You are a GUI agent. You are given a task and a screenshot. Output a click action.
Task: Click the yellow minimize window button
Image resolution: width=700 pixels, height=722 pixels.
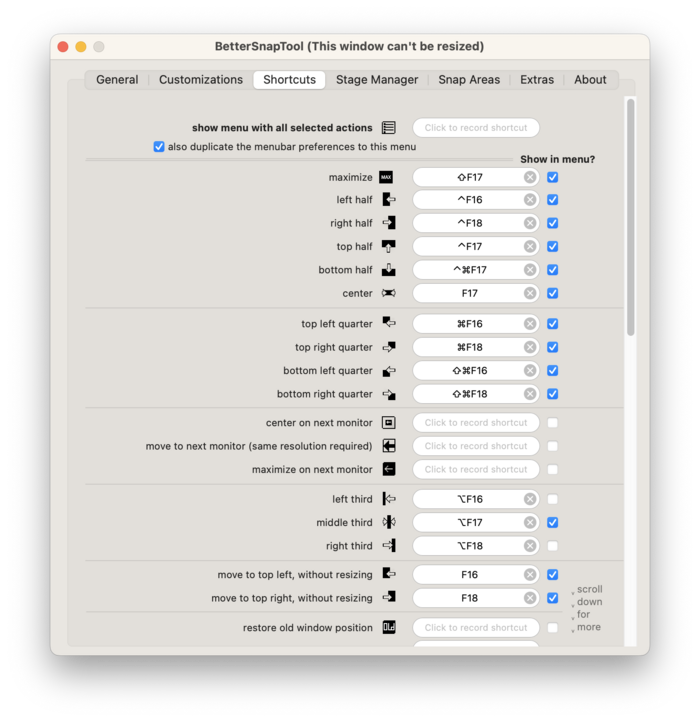(81, 47)
